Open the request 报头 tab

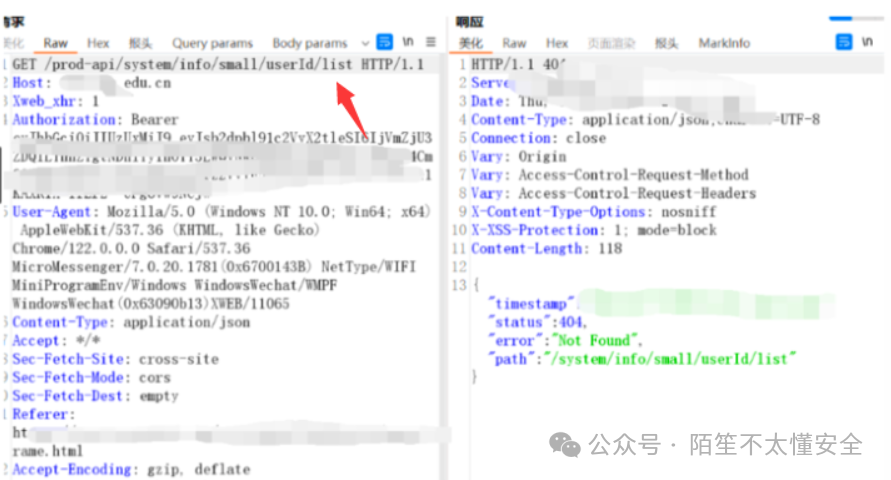point(140,43)
